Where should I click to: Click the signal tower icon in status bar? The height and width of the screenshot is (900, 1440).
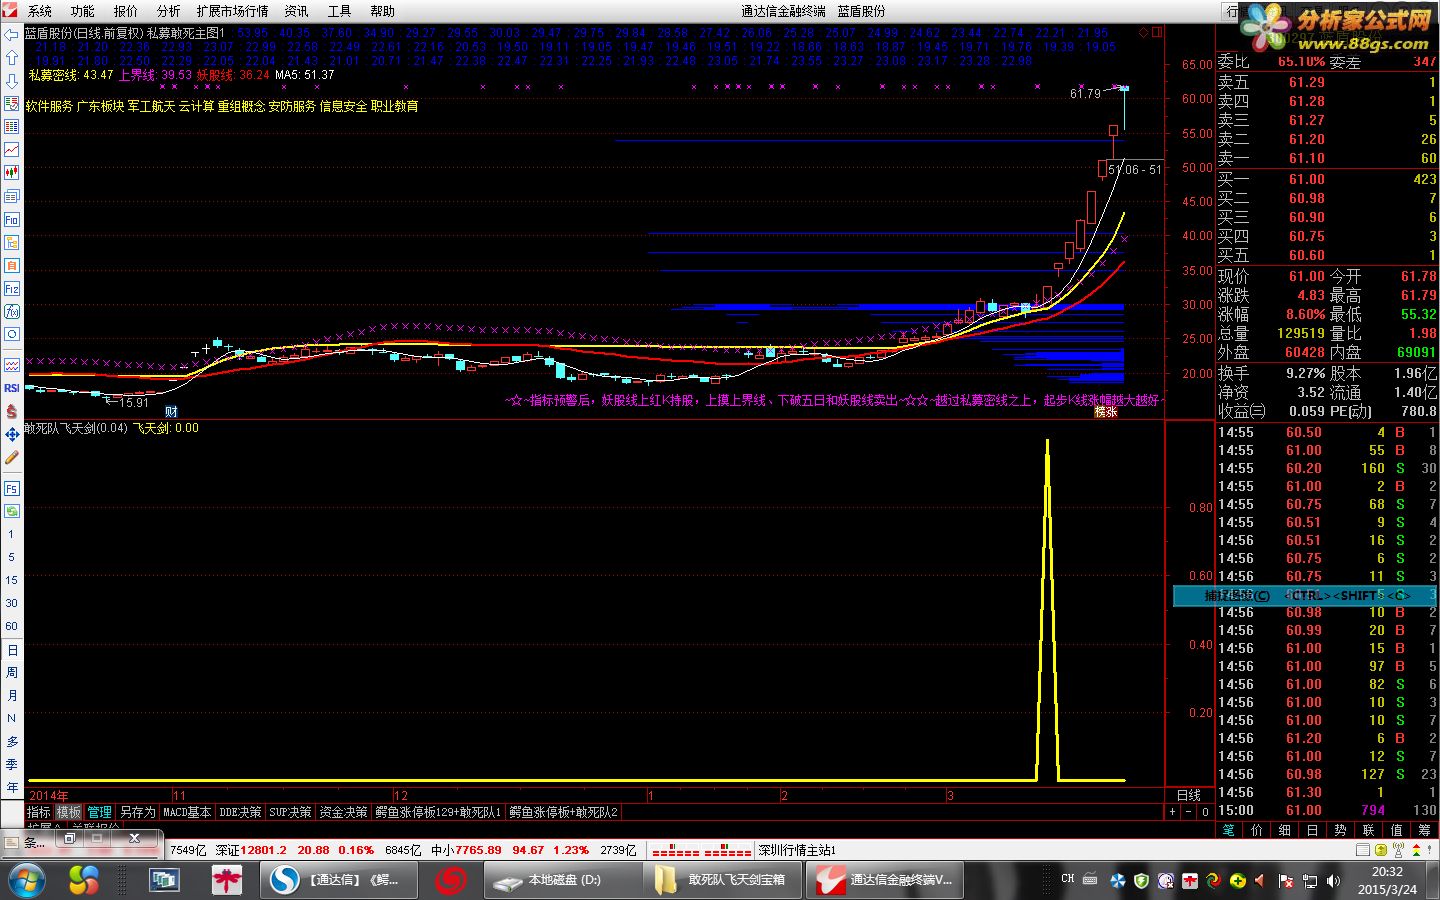coord(1396,850)
